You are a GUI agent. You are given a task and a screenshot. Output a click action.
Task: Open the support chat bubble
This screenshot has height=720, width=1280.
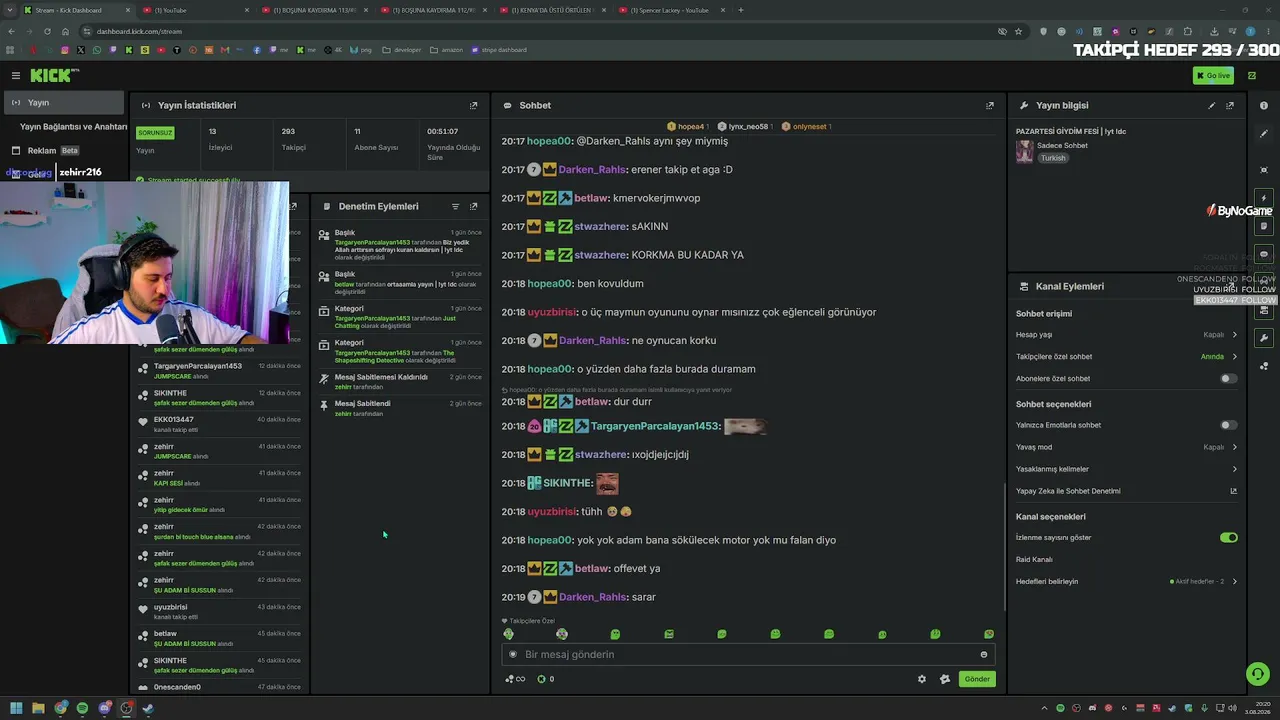(x=1258, y=674)
